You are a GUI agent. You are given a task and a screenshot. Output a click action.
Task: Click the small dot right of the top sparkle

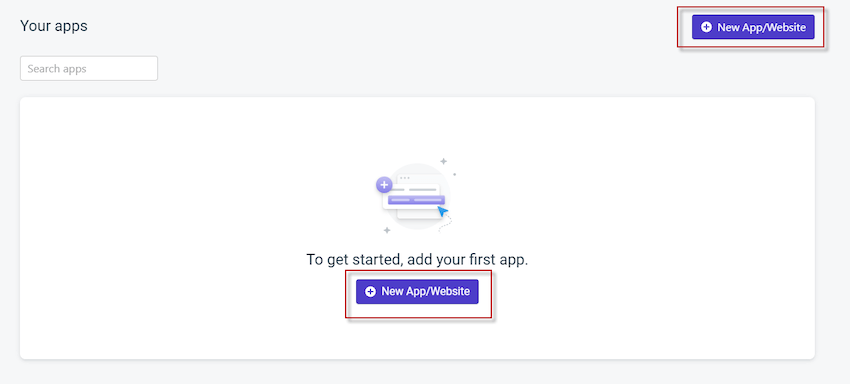(x=455, y=175)
